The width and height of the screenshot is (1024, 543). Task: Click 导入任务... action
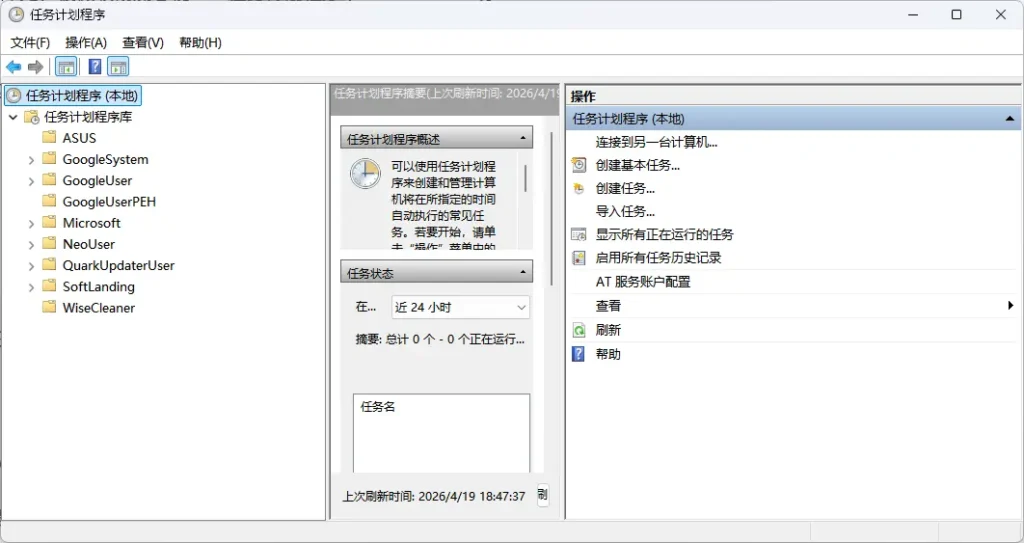pyautogui.click(x=625, y=211)
